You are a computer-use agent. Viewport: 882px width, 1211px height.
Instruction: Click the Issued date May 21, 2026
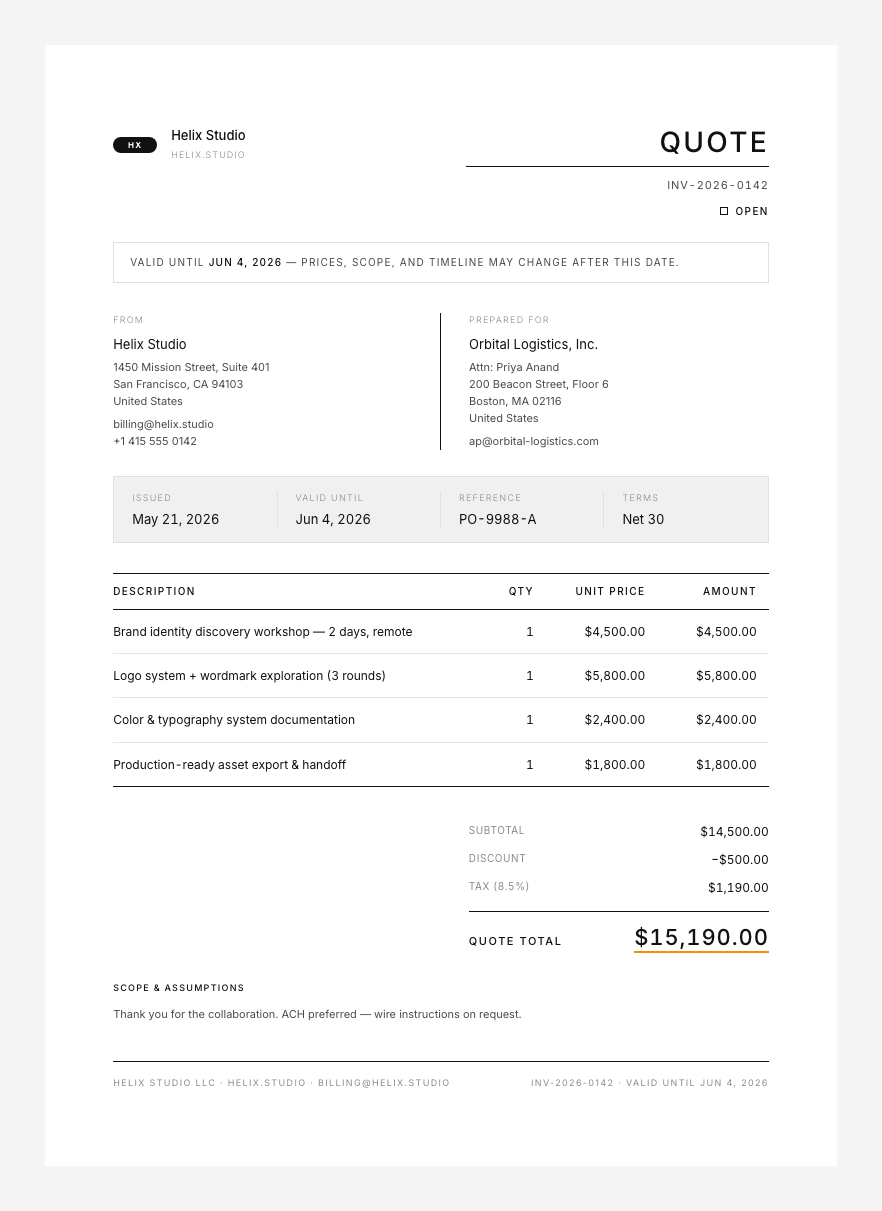click(x=176, y=519)
